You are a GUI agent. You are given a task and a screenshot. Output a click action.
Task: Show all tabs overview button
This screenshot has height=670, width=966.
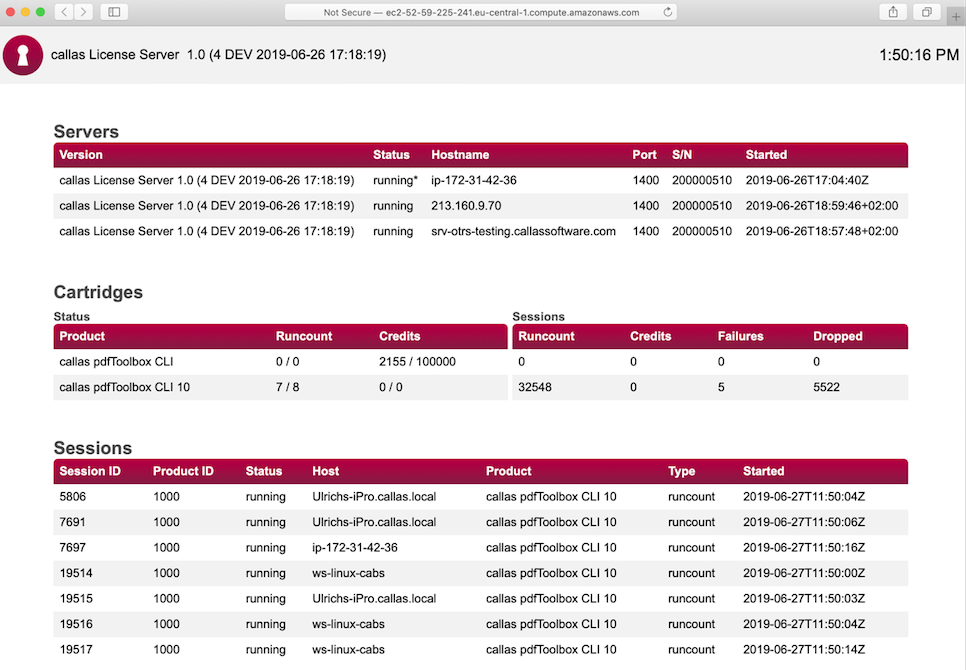pos(927,12)
